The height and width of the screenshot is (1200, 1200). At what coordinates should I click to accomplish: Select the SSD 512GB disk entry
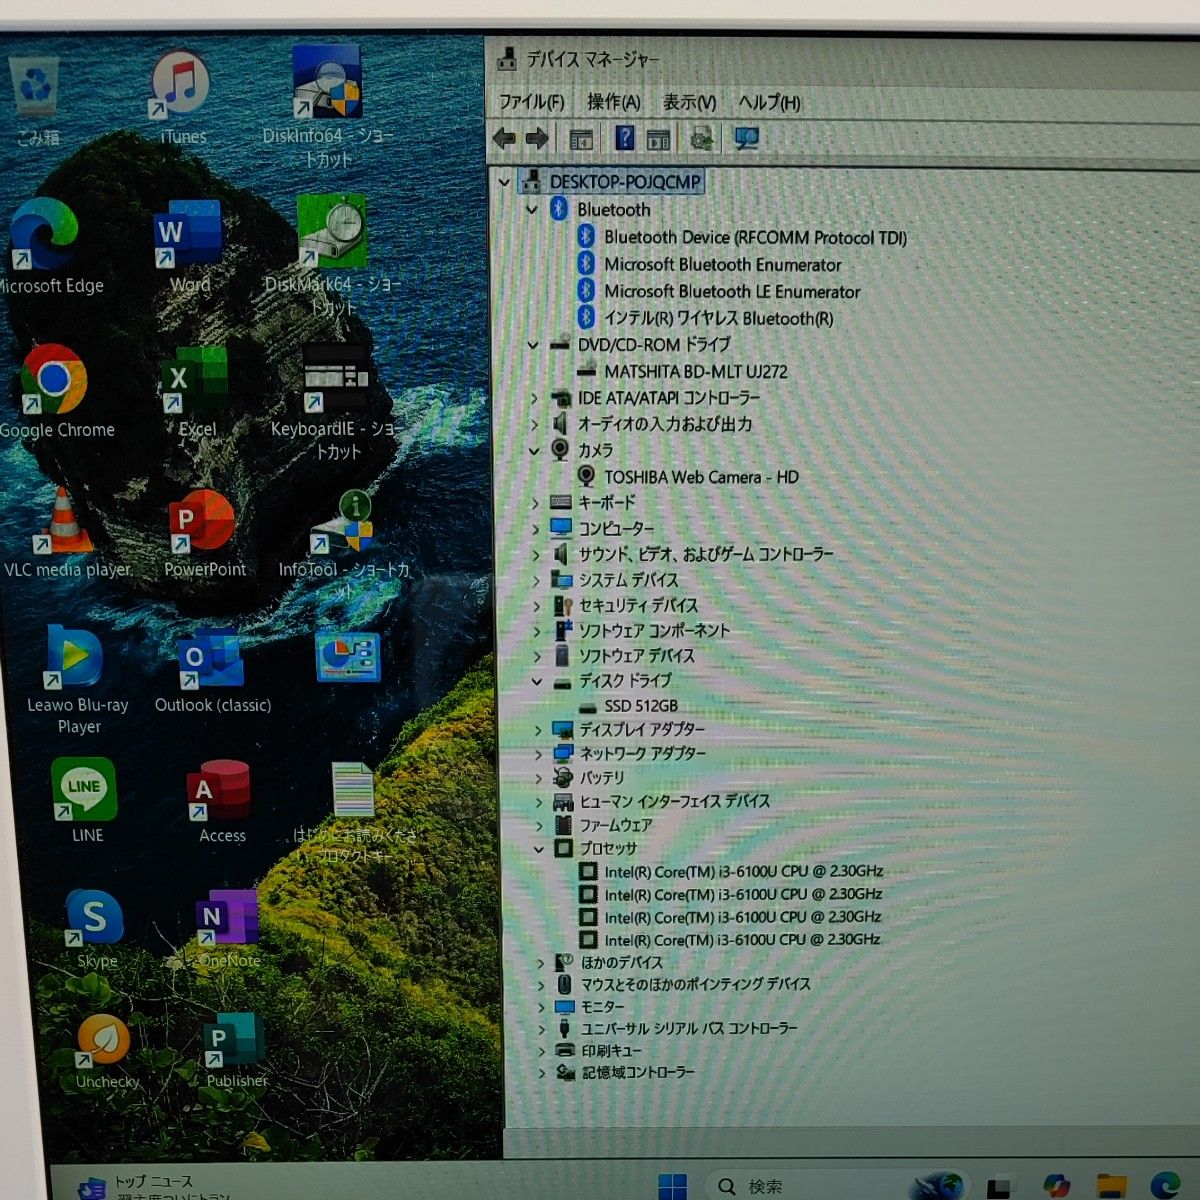[x=641, y=706]
